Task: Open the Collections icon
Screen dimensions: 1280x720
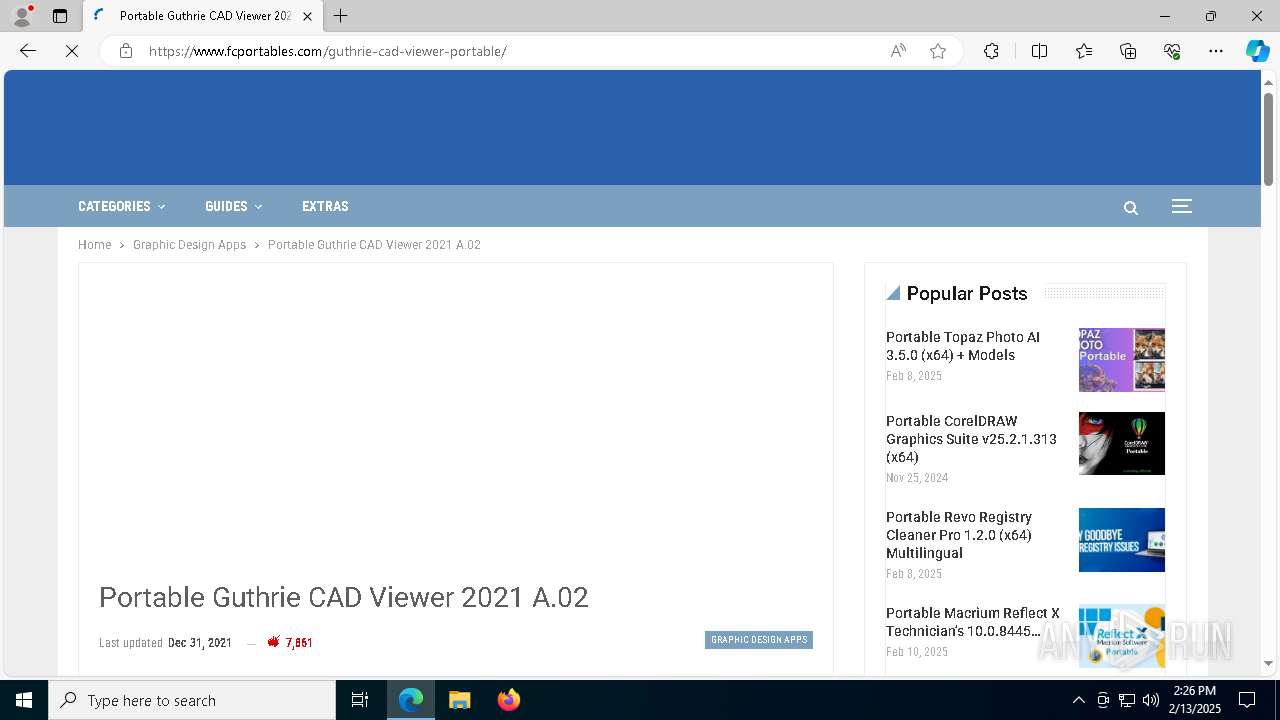Action: pyautogui.click(x=1128, y=51)
